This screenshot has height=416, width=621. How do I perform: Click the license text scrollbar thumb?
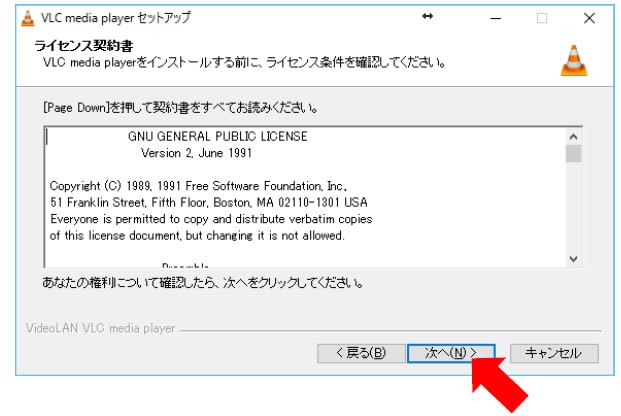coord(573,154)
